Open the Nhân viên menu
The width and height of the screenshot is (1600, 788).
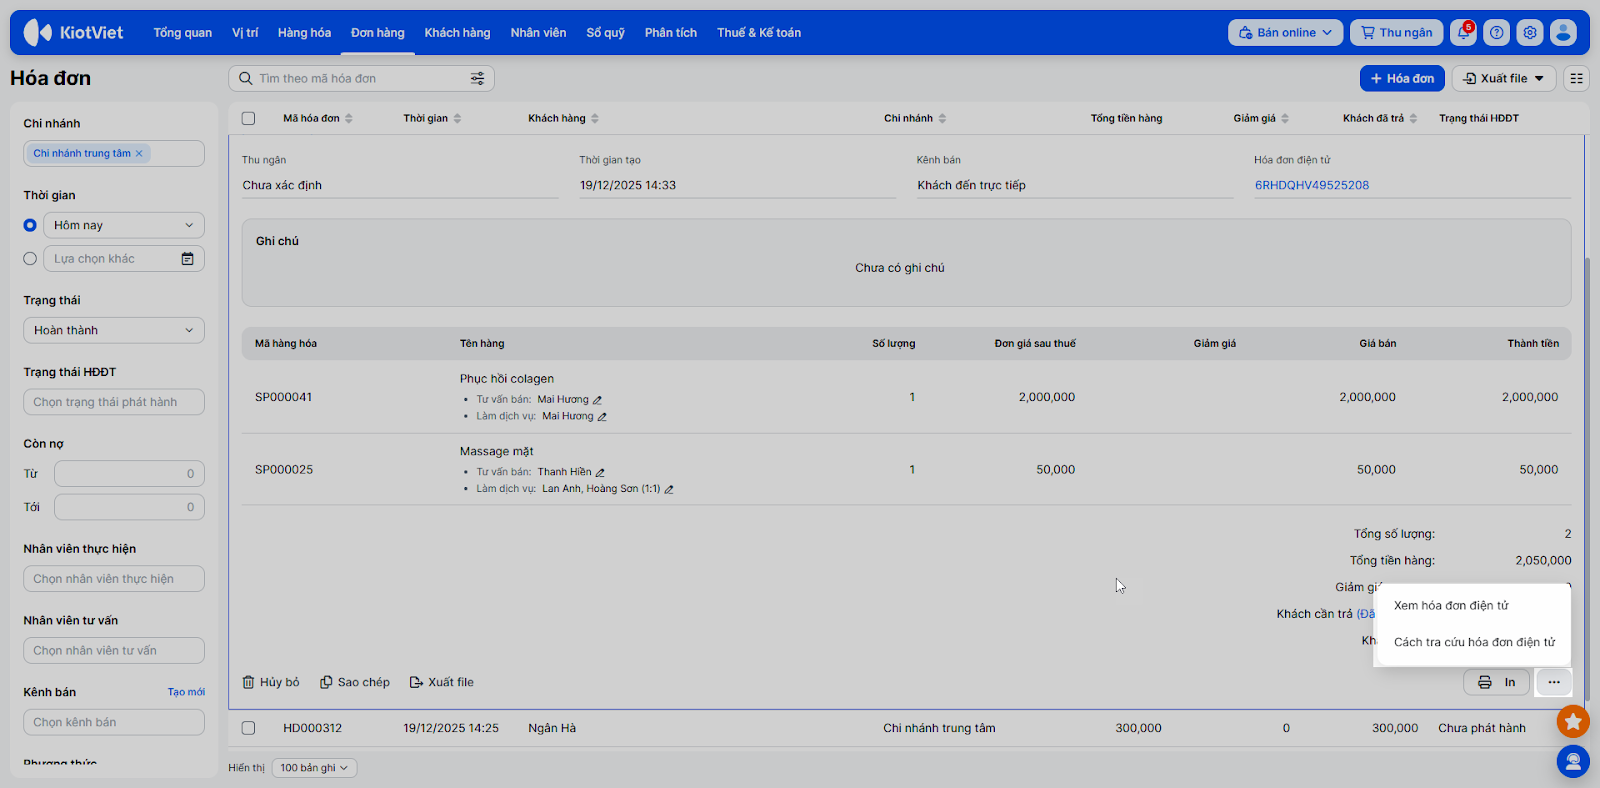(539, 33)
